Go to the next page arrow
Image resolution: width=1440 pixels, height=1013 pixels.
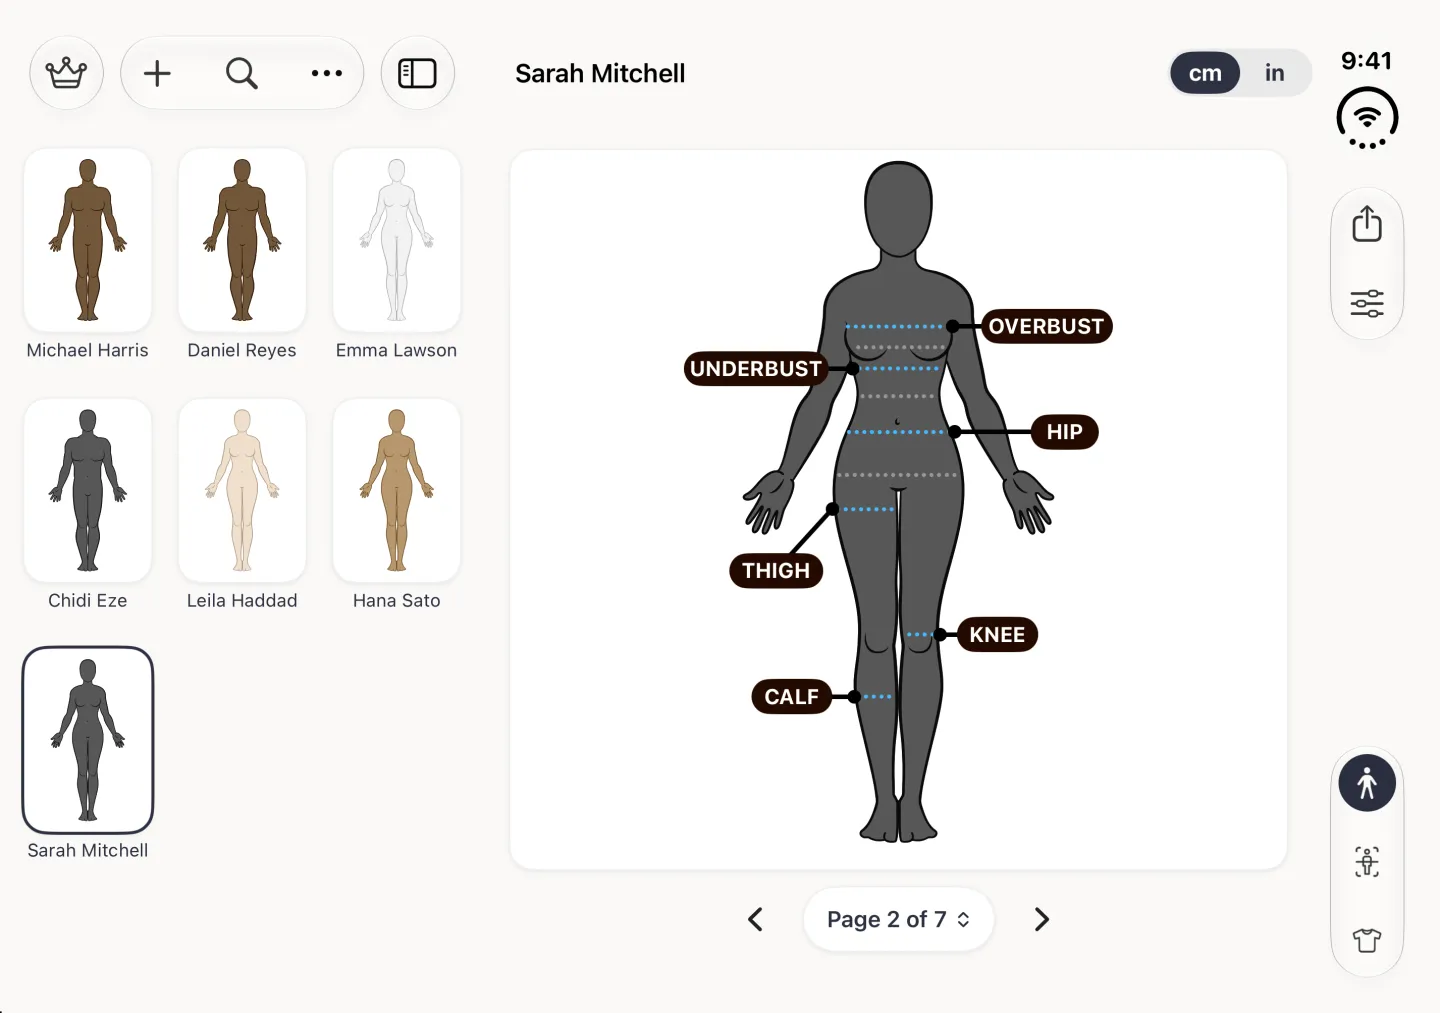[1041, 919]
